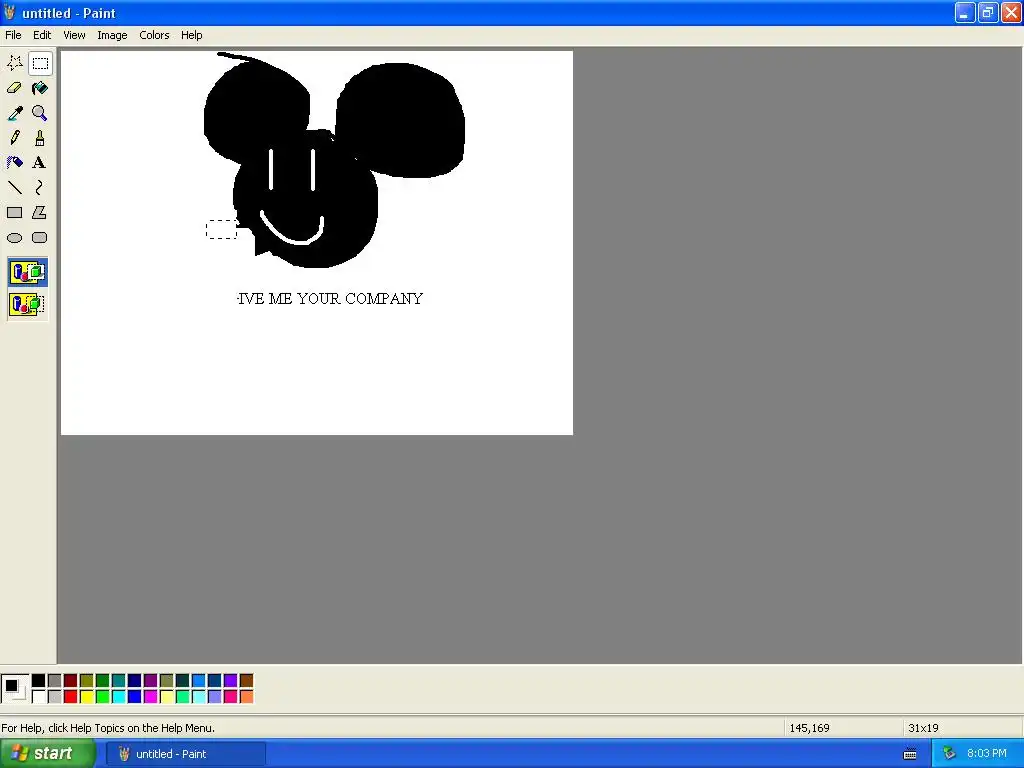Click the selection size '31x19' in status bar

[923, 728]
